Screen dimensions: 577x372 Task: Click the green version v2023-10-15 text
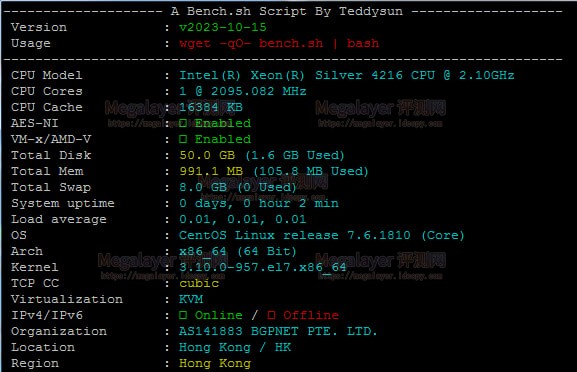(x=223, y=27)
